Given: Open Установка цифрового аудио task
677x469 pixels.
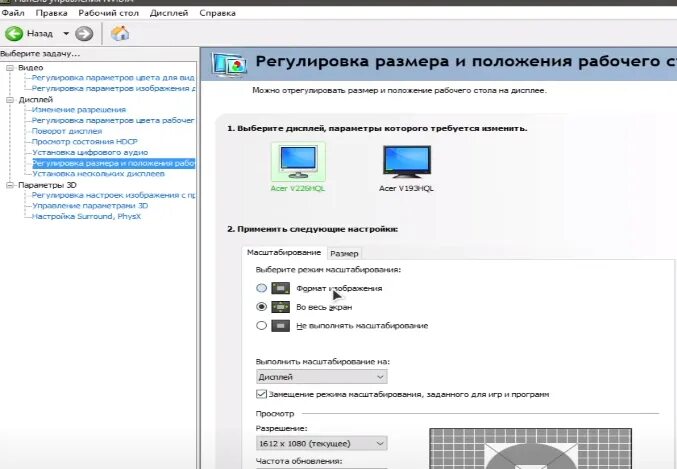Looking at the screenshot, I should click(90, 152).
